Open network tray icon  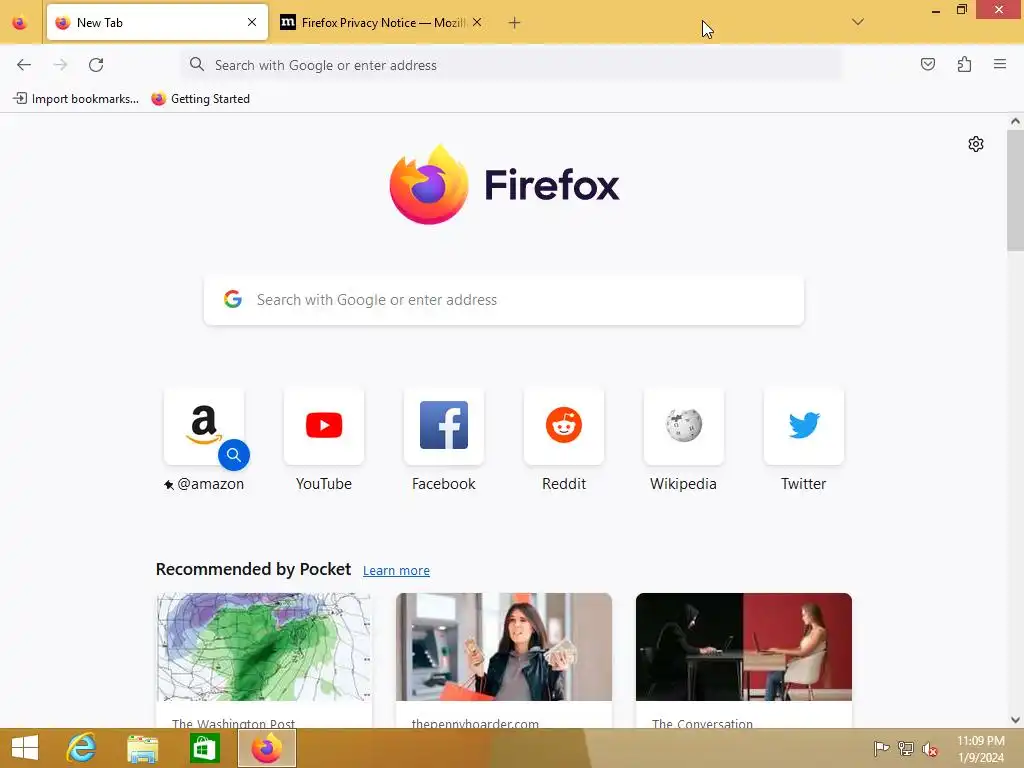click(x=905, y=748)
